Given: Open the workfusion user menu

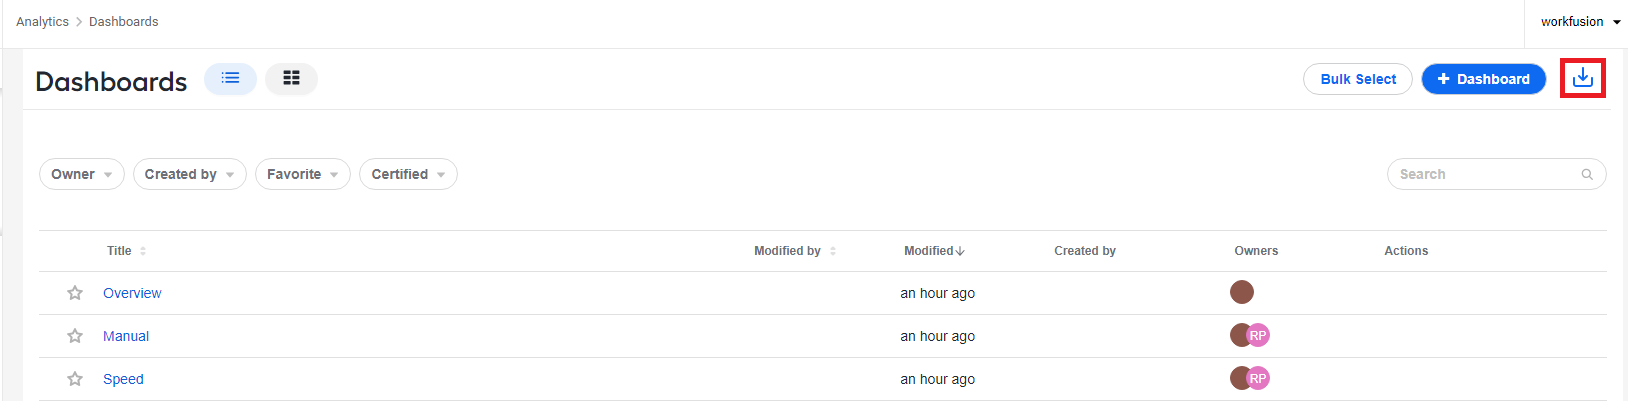Looking at the screenshot, I should pyautogui.click(x=1580, y=22).
